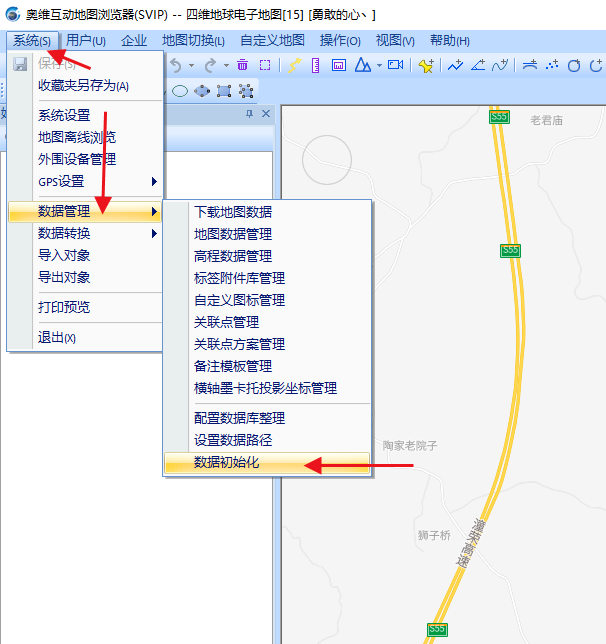Expand the mountain tool dropdown arrow
The width and height of the screenshot is (606, 644).
[x=379, y=66]
